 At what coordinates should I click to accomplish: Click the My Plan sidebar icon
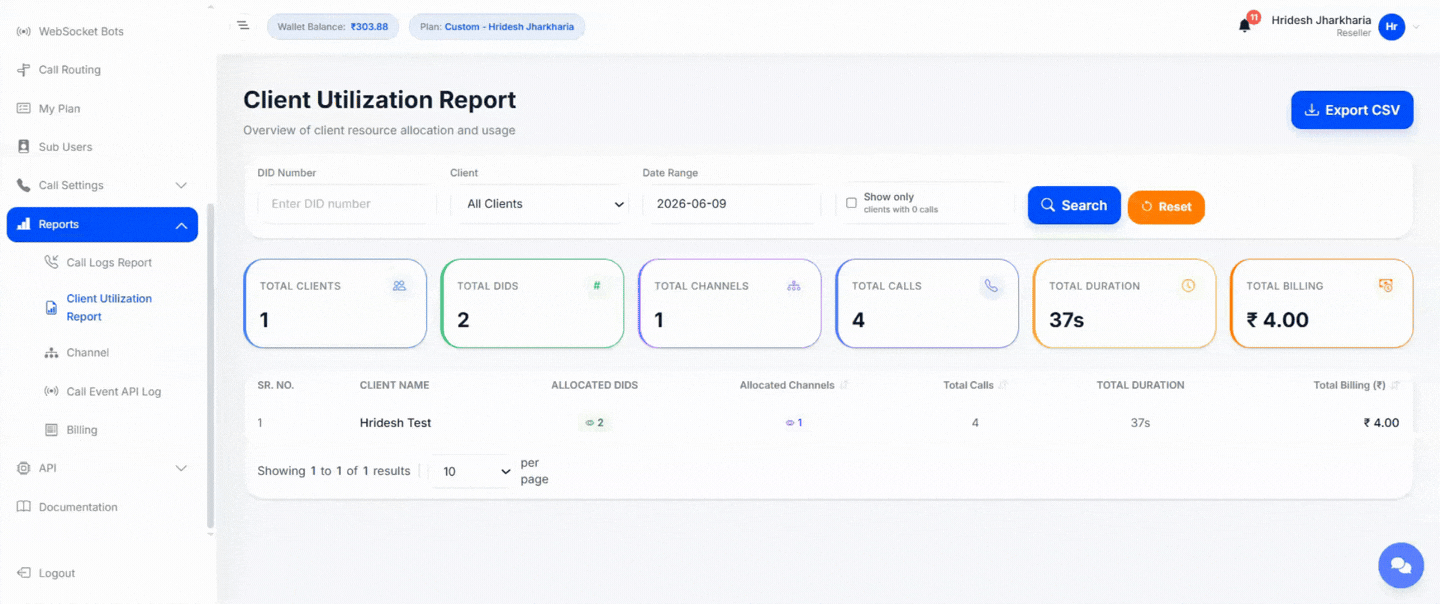coord(23,108)
